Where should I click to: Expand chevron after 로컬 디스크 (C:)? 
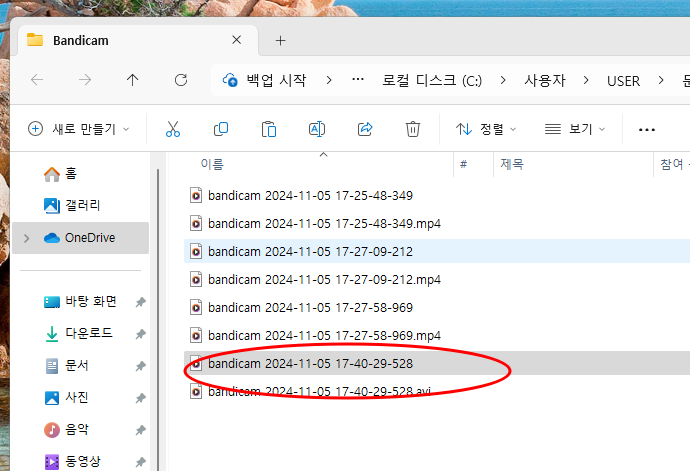(x=503, y=80)
